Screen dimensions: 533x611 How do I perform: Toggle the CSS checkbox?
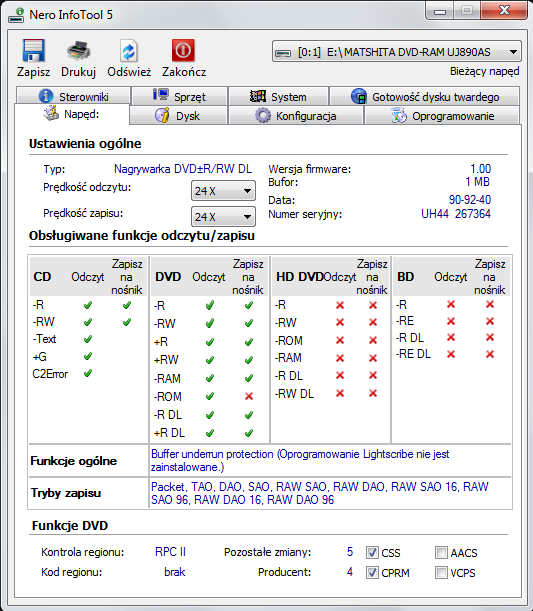(x=372, y=552)
